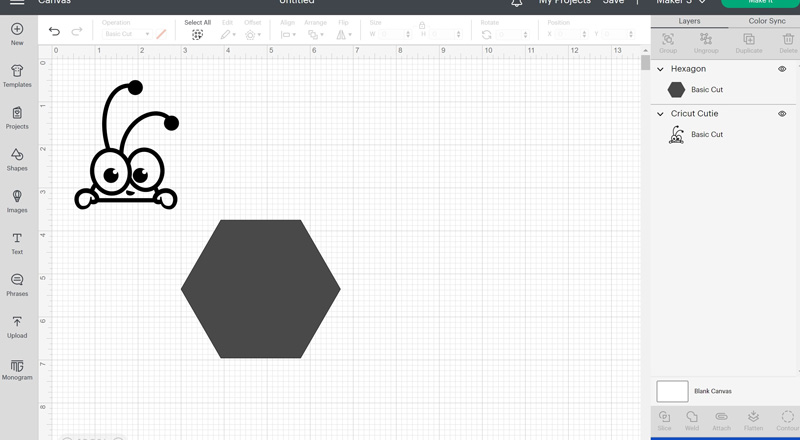Image resolution: width=800 pixels, height=440 pixels.
Task: Open My Projects
Action: pyautogui.click(x=565, y=2)
